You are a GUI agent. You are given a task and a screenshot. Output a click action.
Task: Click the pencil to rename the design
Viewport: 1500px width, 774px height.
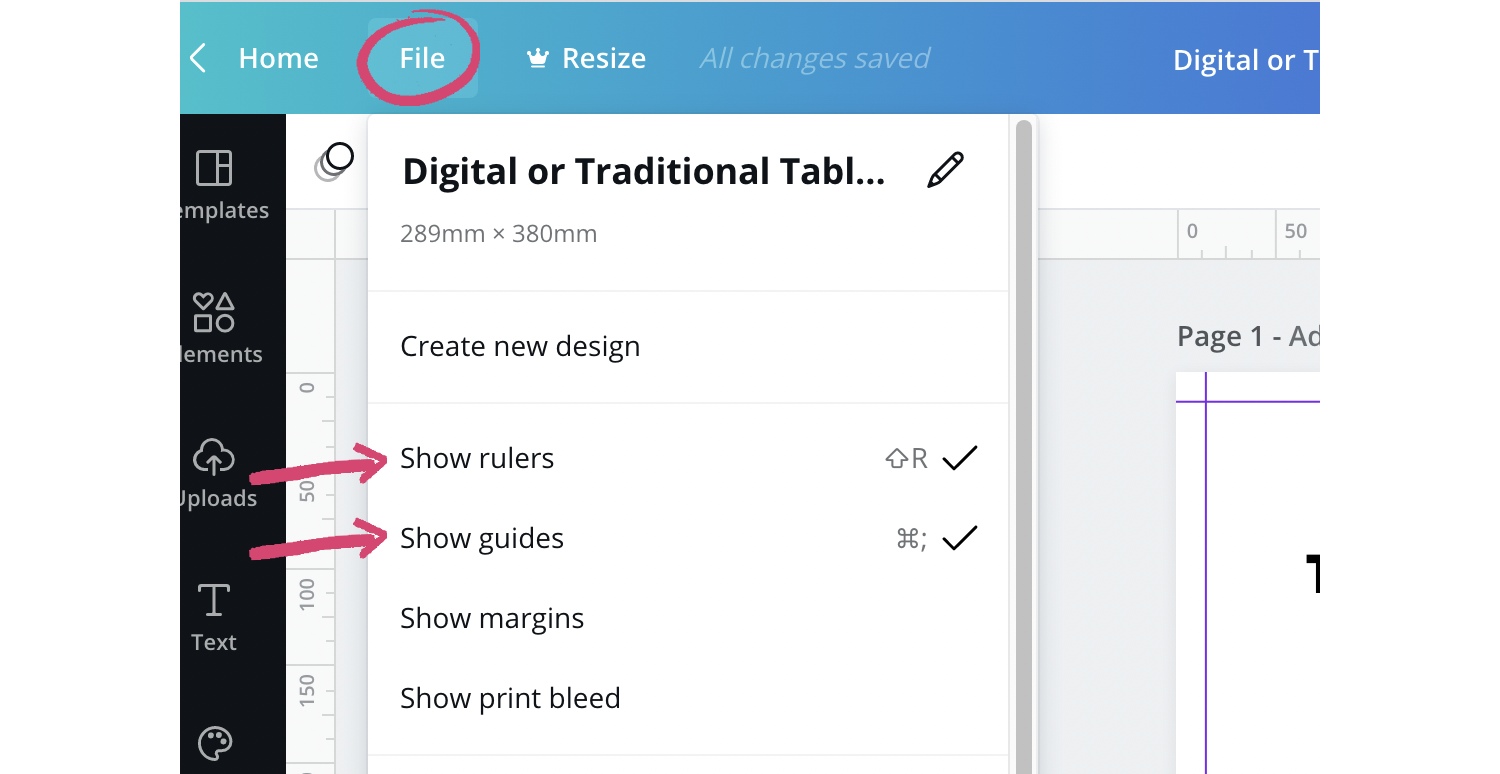944,170
